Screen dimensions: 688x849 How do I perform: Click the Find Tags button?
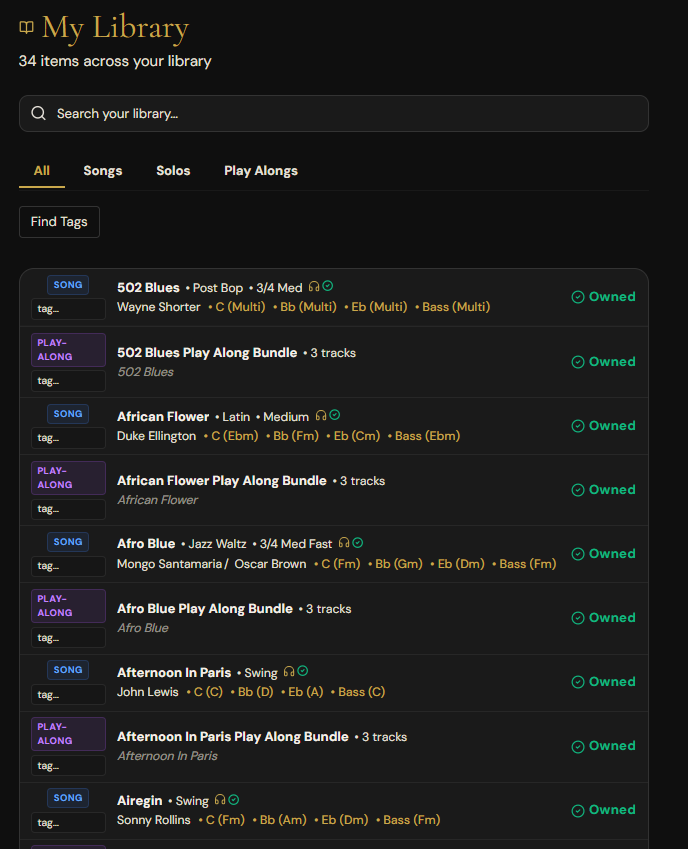59,222
